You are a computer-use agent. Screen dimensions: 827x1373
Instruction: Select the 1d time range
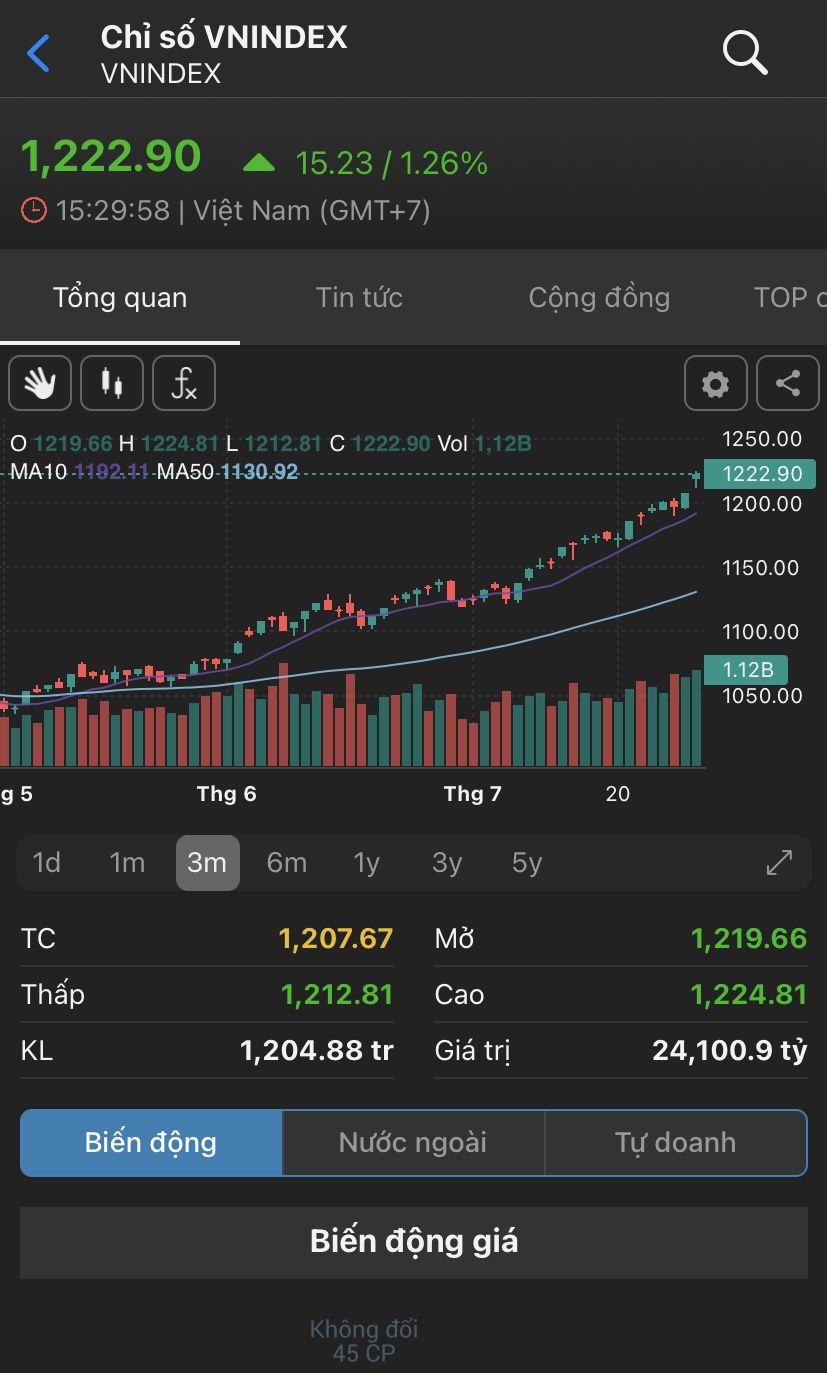pos(47,863)
